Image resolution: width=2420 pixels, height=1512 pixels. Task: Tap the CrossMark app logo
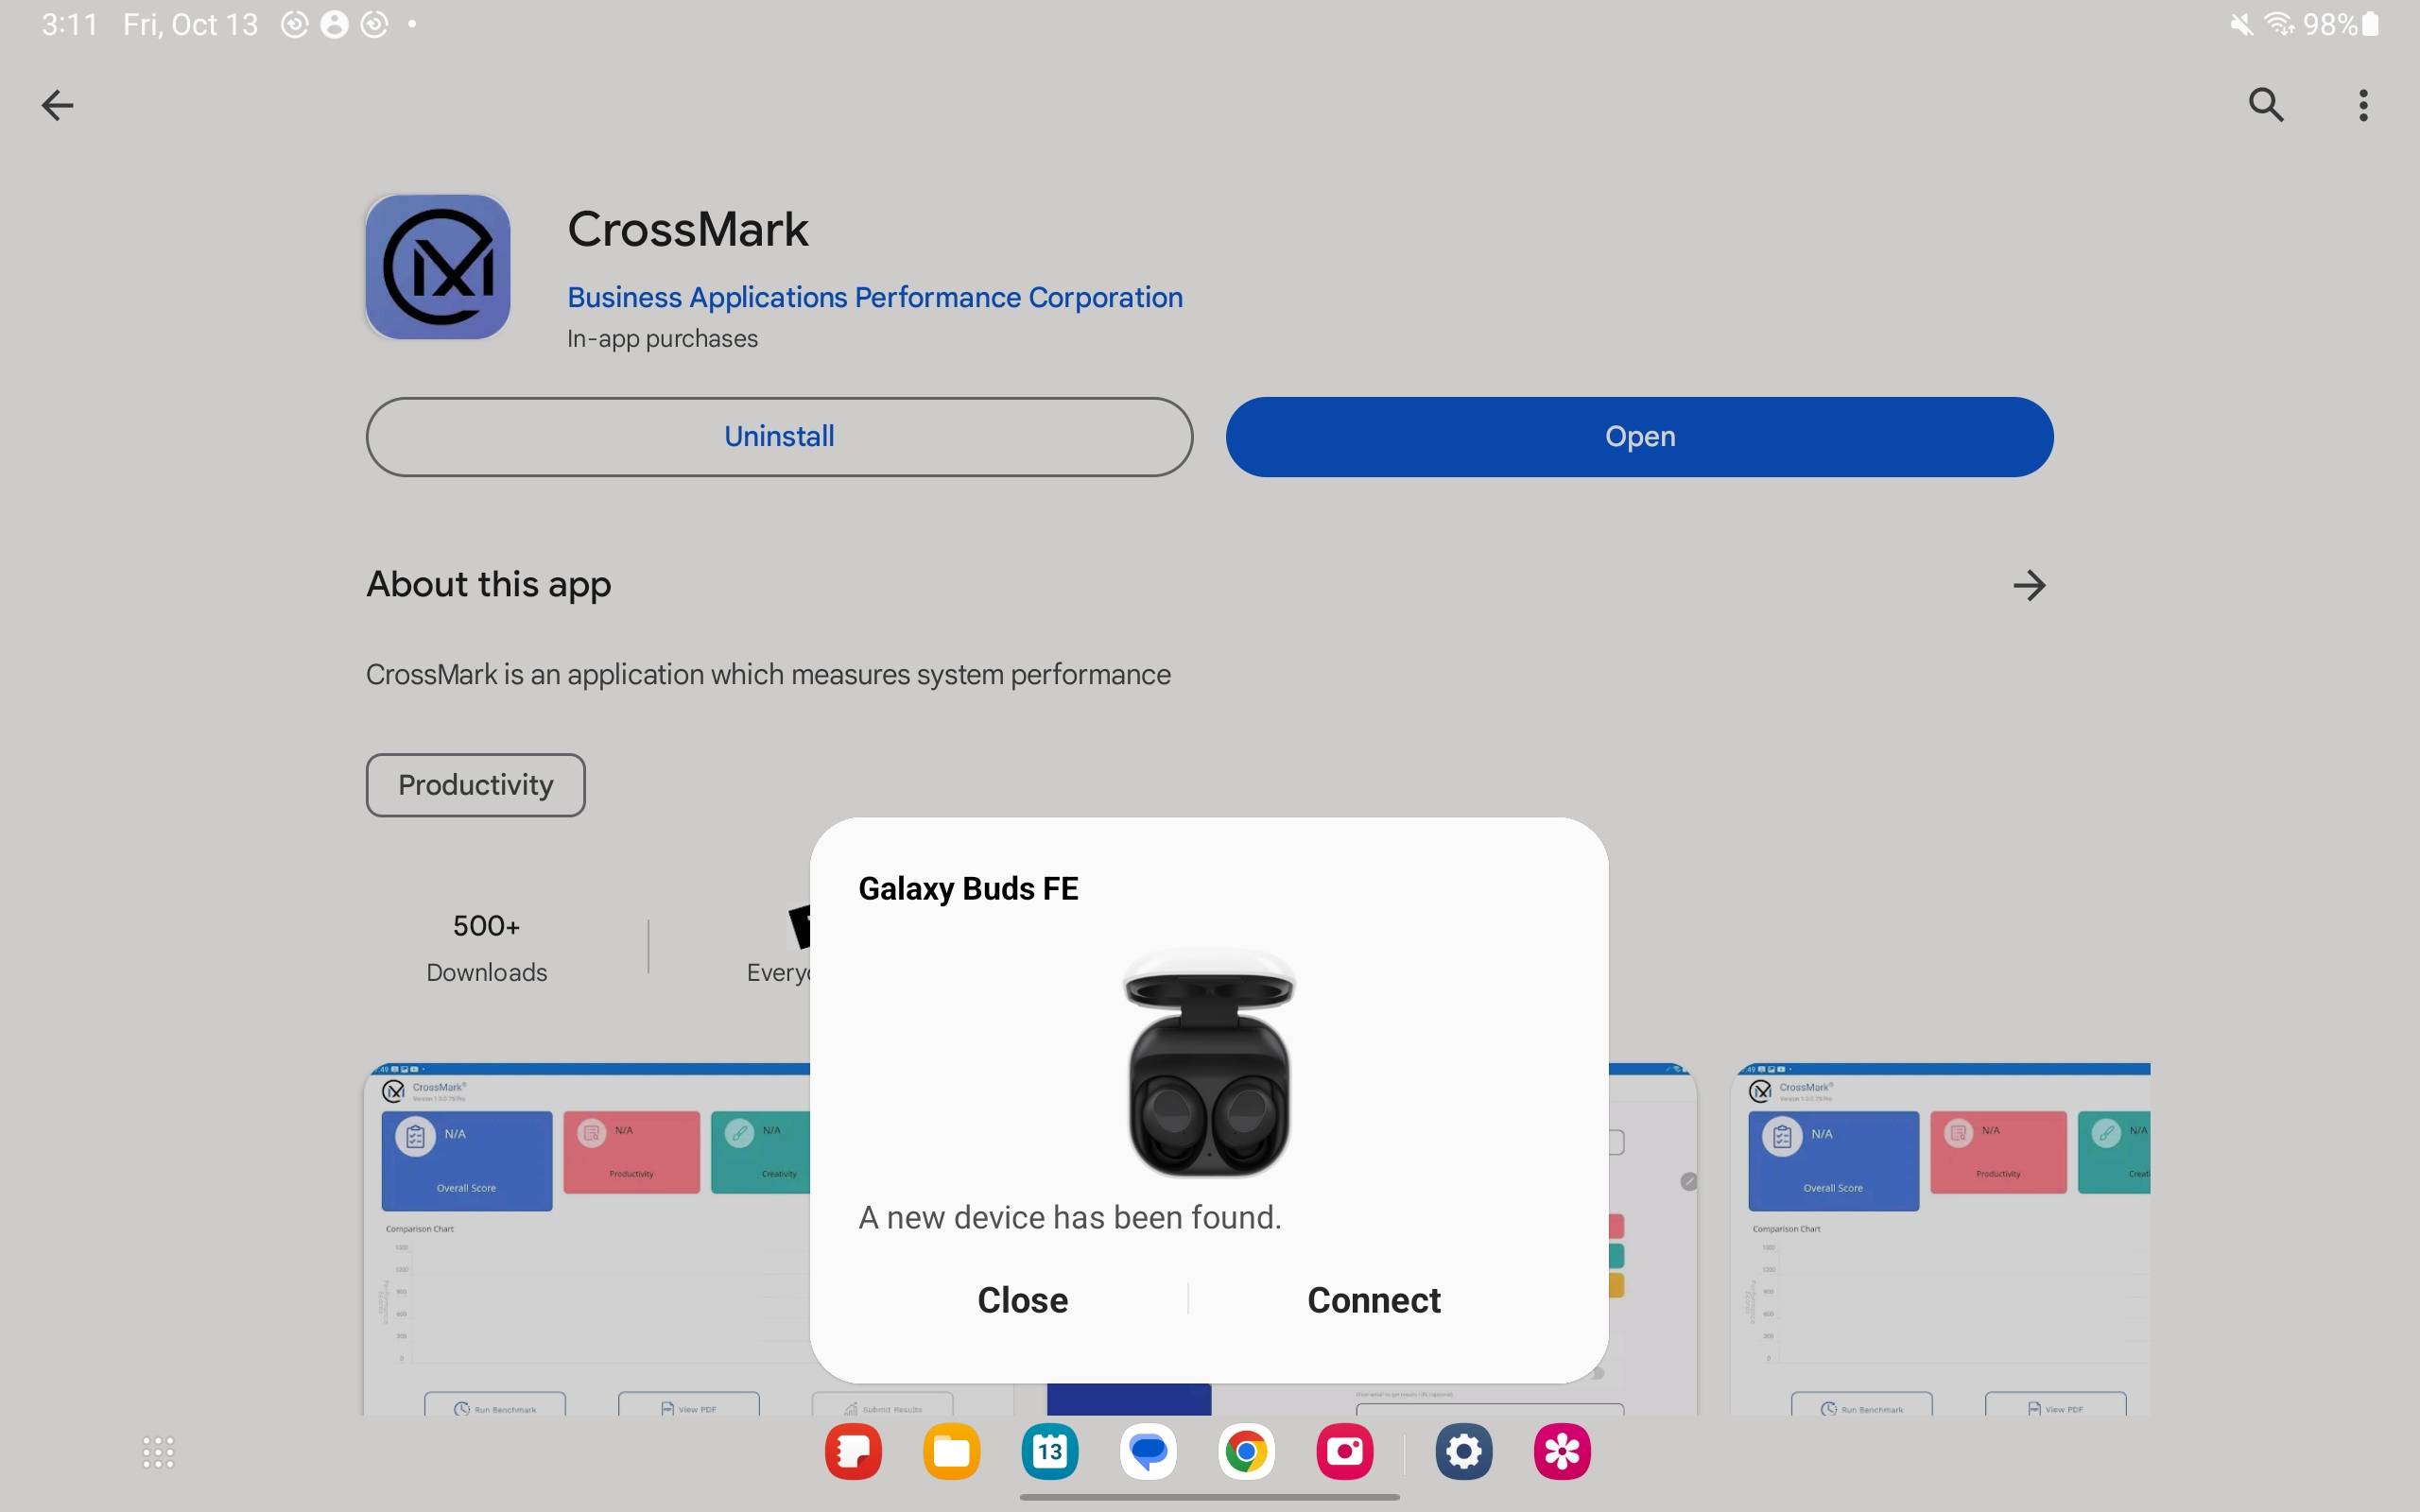[438, 267]
